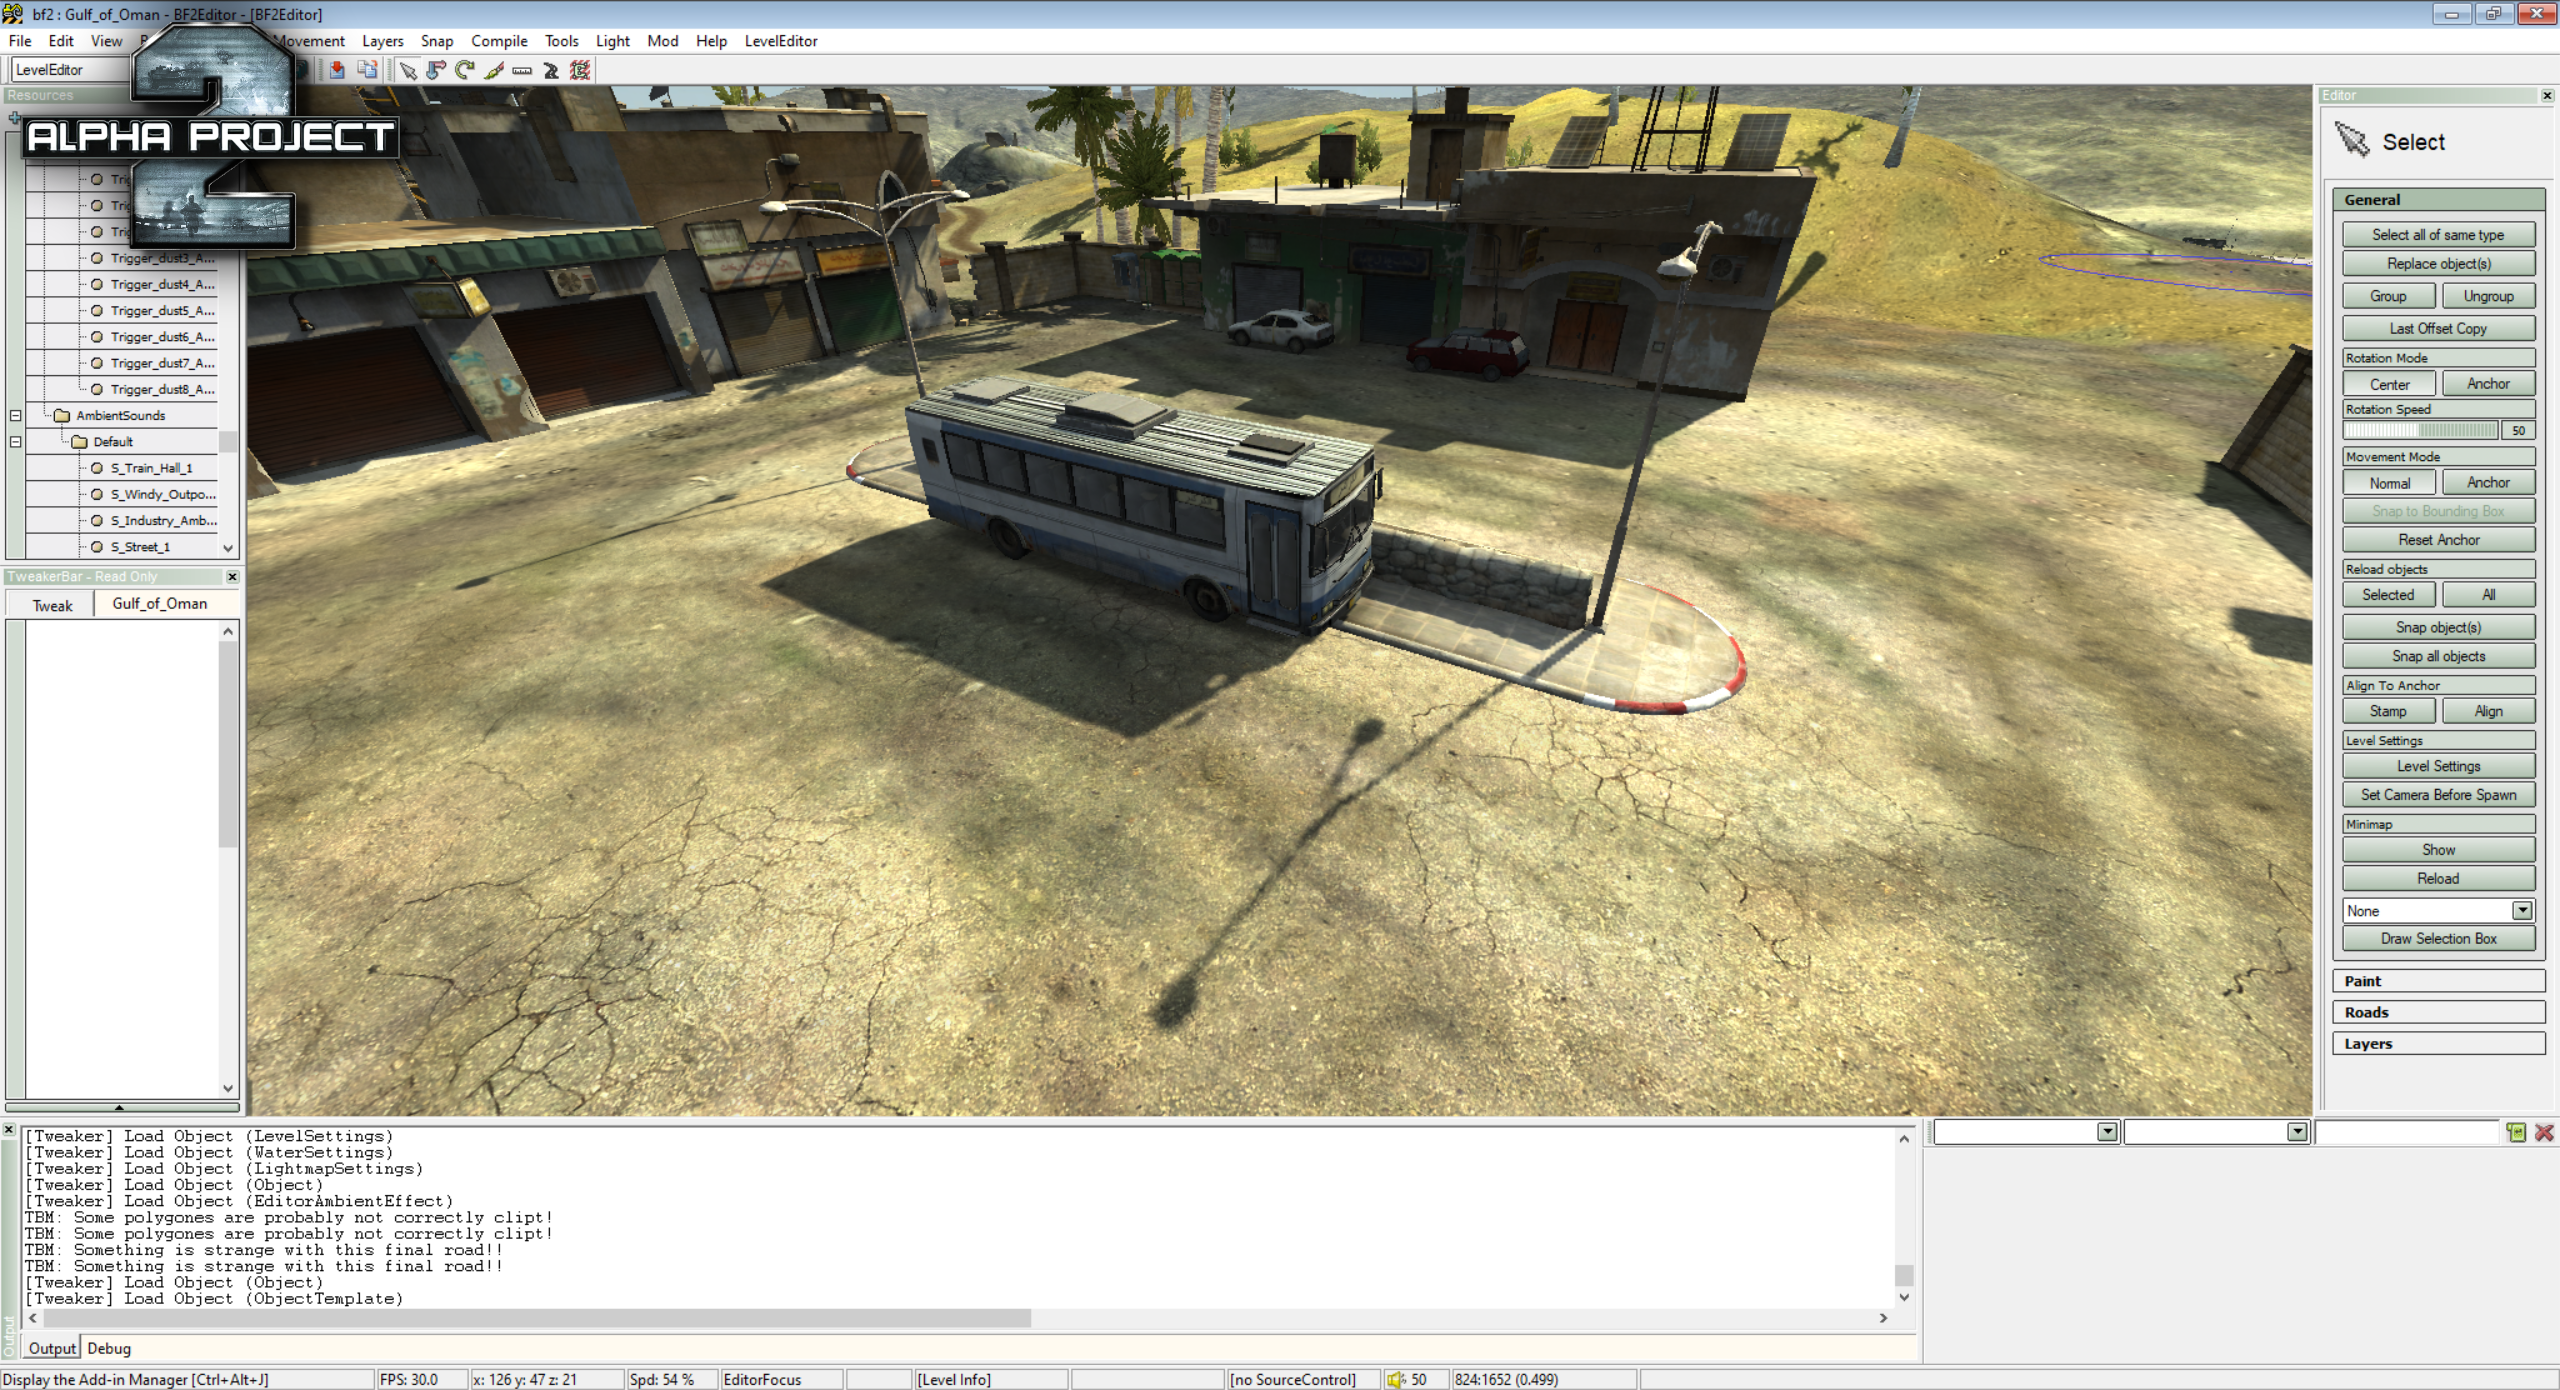Click the resource tree scroll down arrow
The image size is (2560, 1390).
coord(228,548)
